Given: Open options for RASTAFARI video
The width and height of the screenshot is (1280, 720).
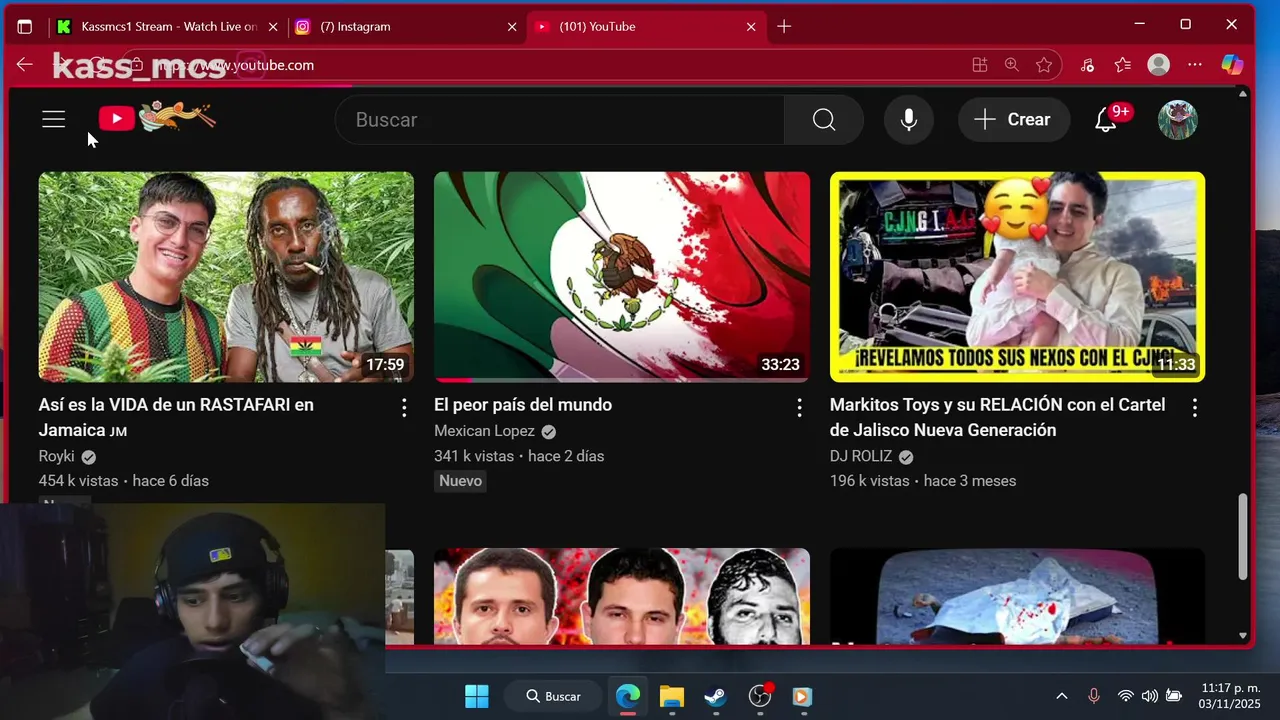Looking at the screenshot, I should tap(404, 407).
